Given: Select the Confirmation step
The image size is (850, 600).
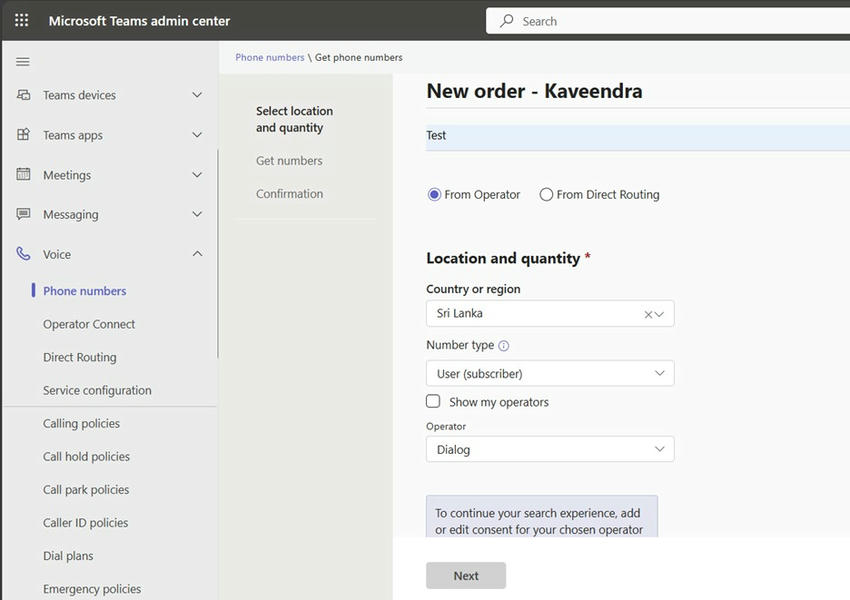Looking at the screenshot, I should coord(289,193).
